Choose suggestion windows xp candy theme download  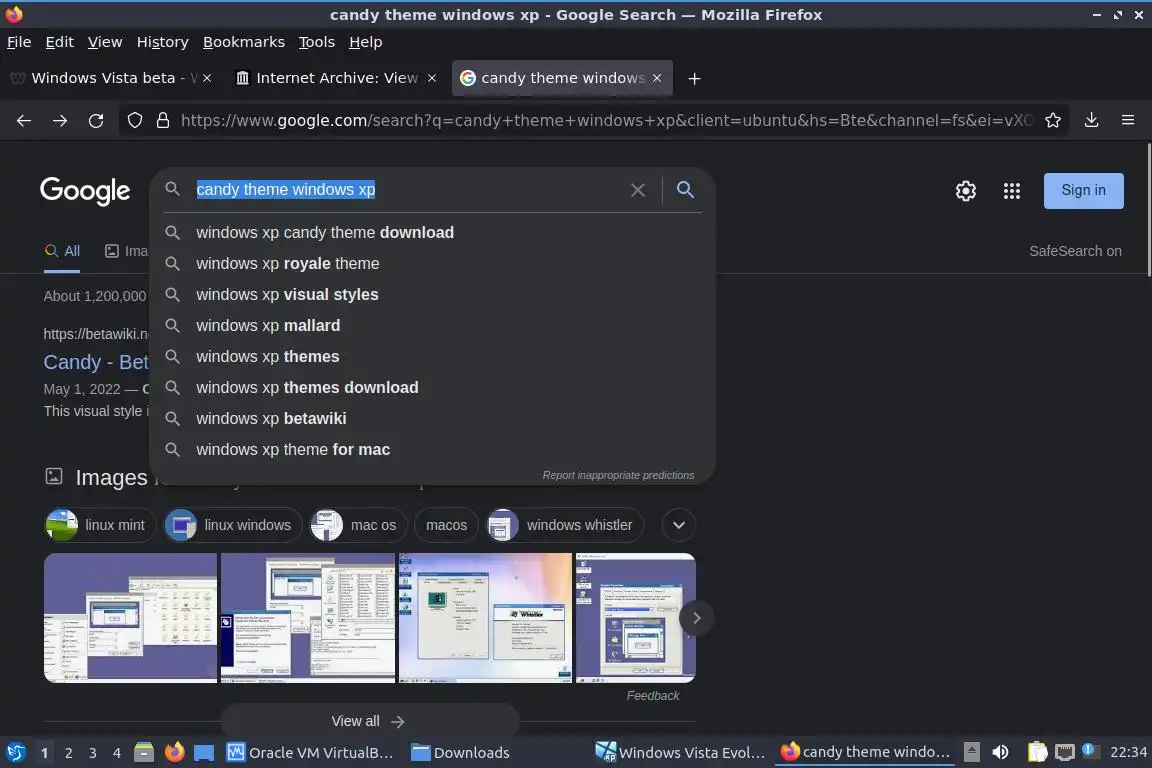(x=432, y=232)
